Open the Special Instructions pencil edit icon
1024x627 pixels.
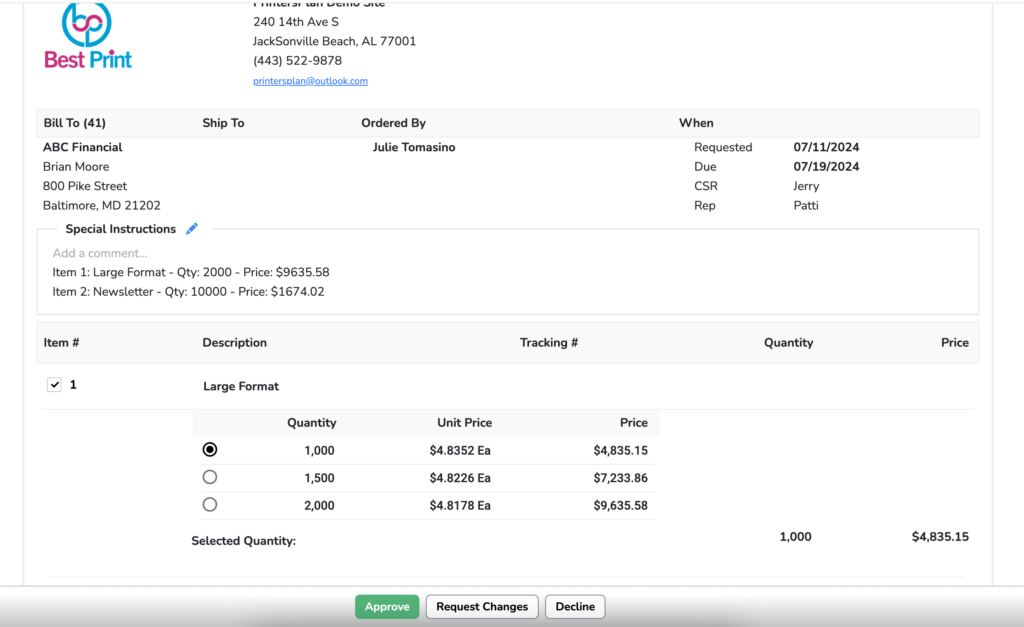(192, 228)
